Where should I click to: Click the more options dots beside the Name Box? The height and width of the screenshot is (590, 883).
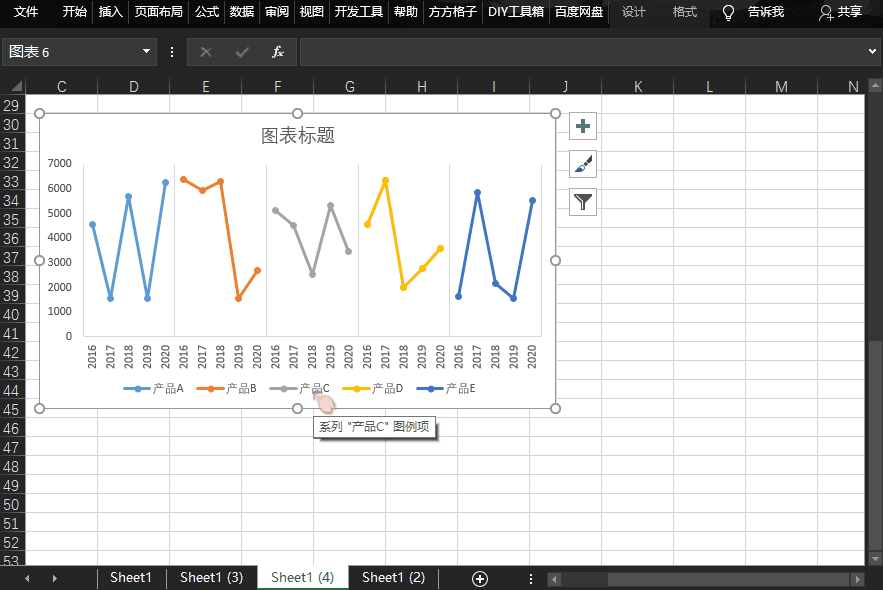(173, 52)
